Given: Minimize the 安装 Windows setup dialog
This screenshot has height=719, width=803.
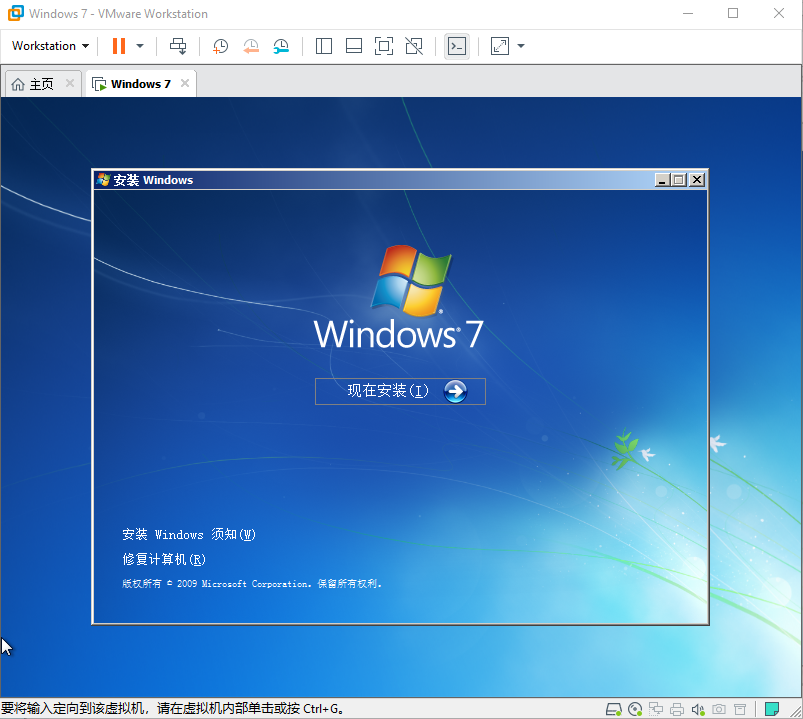Looking at the screenshot, I should (662, 180).
